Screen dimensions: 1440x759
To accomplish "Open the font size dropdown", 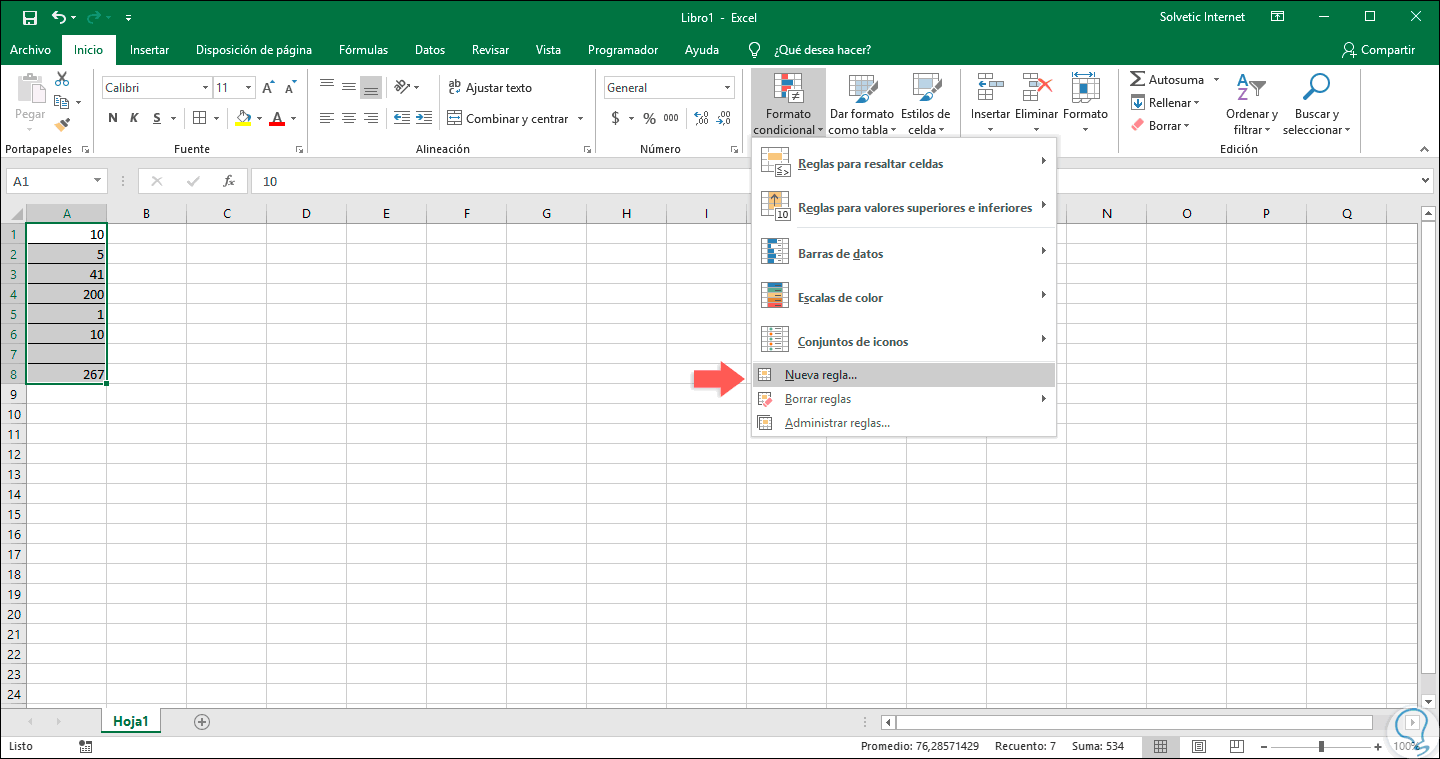I will click(248, 88).
